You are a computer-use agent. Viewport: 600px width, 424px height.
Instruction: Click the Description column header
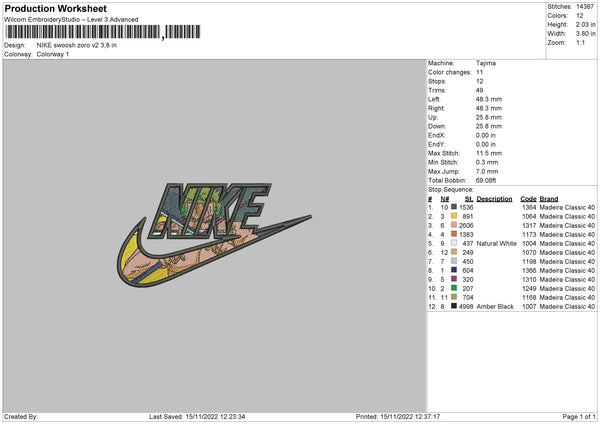pos(494,199)
